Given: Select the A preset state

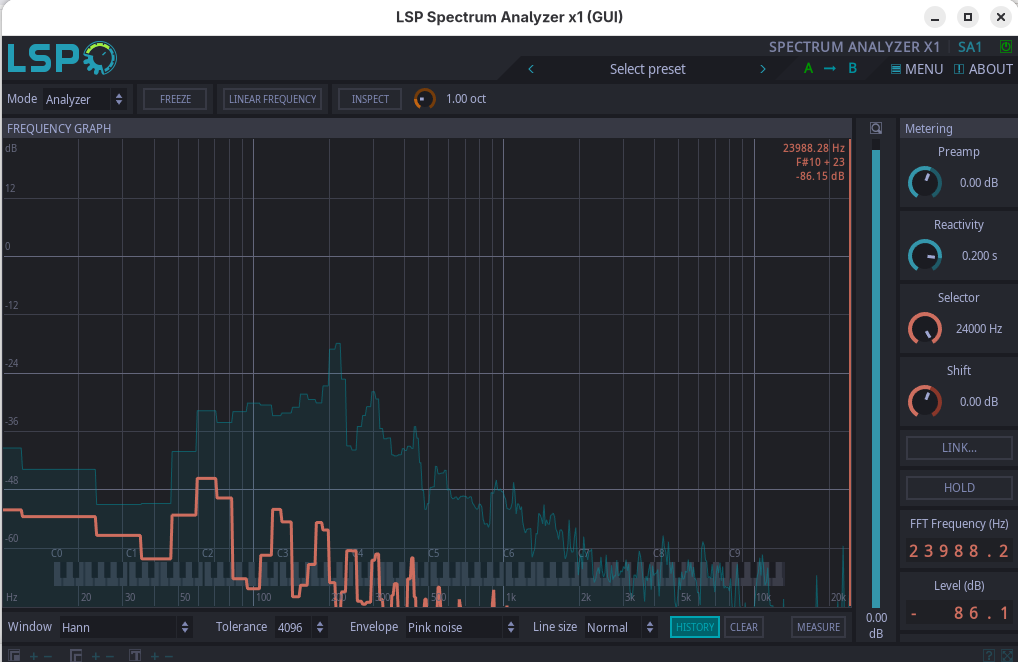Looking at the screenshot, I should pos(808,69).
